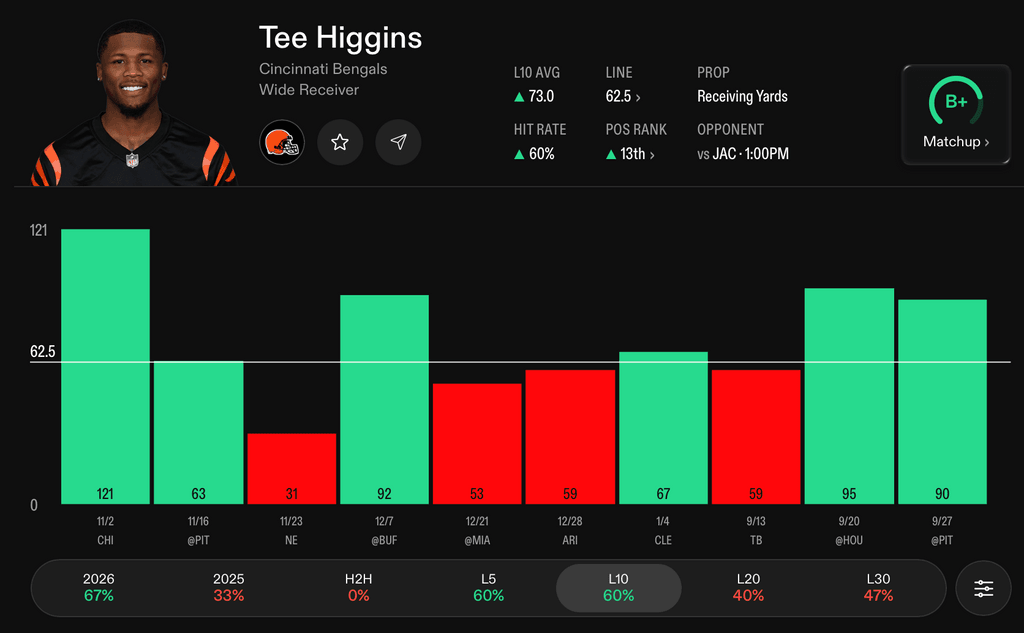Screen dimensions: 1024x633
Task: Share the prop with the paper-plane icon
Action: tap(398, 142)
